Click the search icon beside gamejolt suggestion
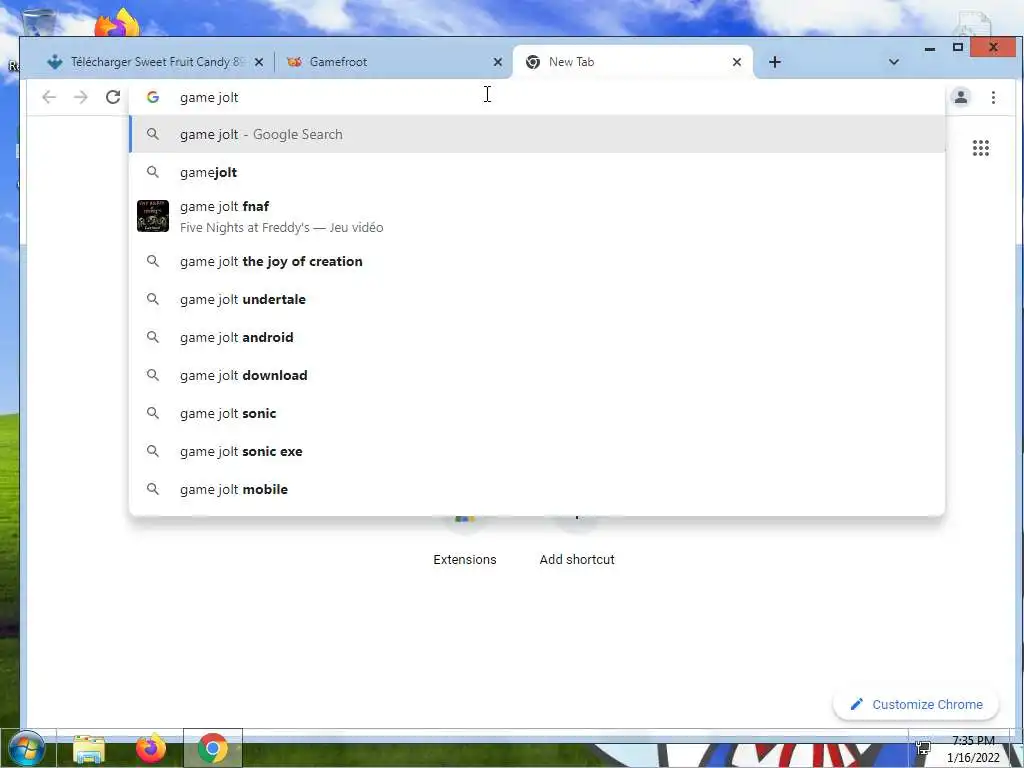This screenshot has width=1024, height=768. pyautogui.click(x=153, y=172)
